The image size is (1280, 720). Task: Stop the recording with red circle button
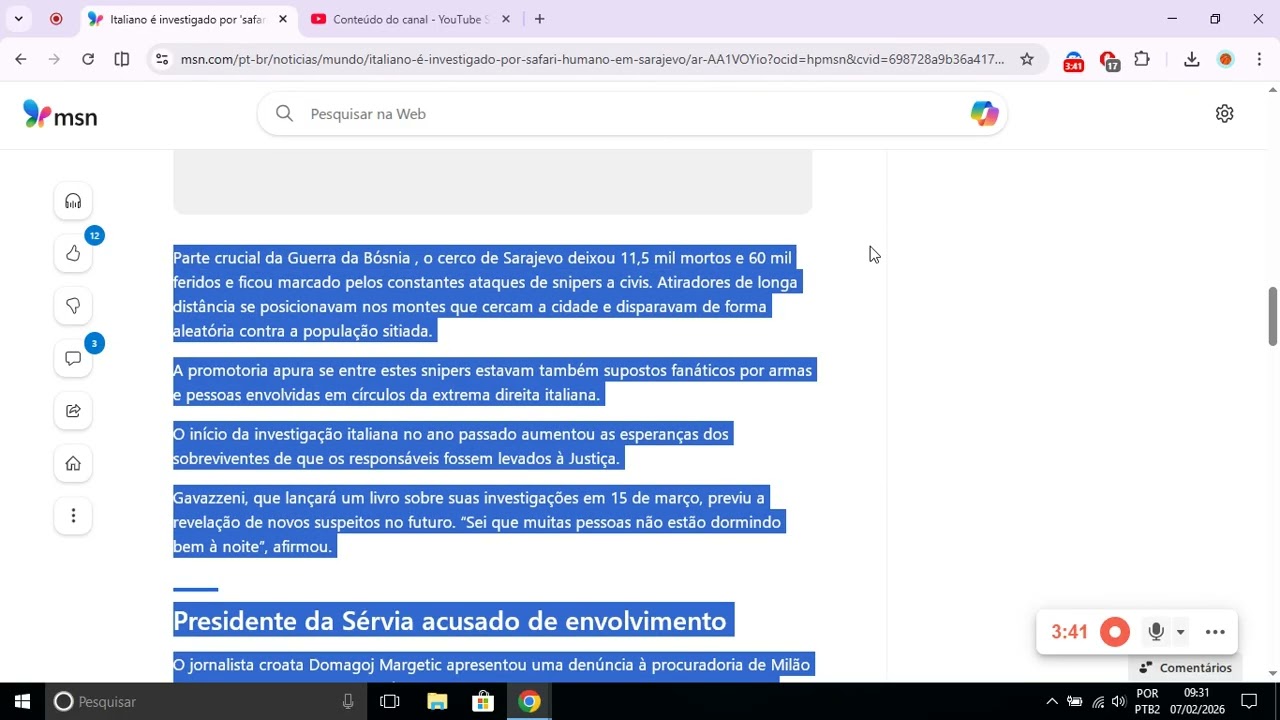click(x=1114, y=632)
